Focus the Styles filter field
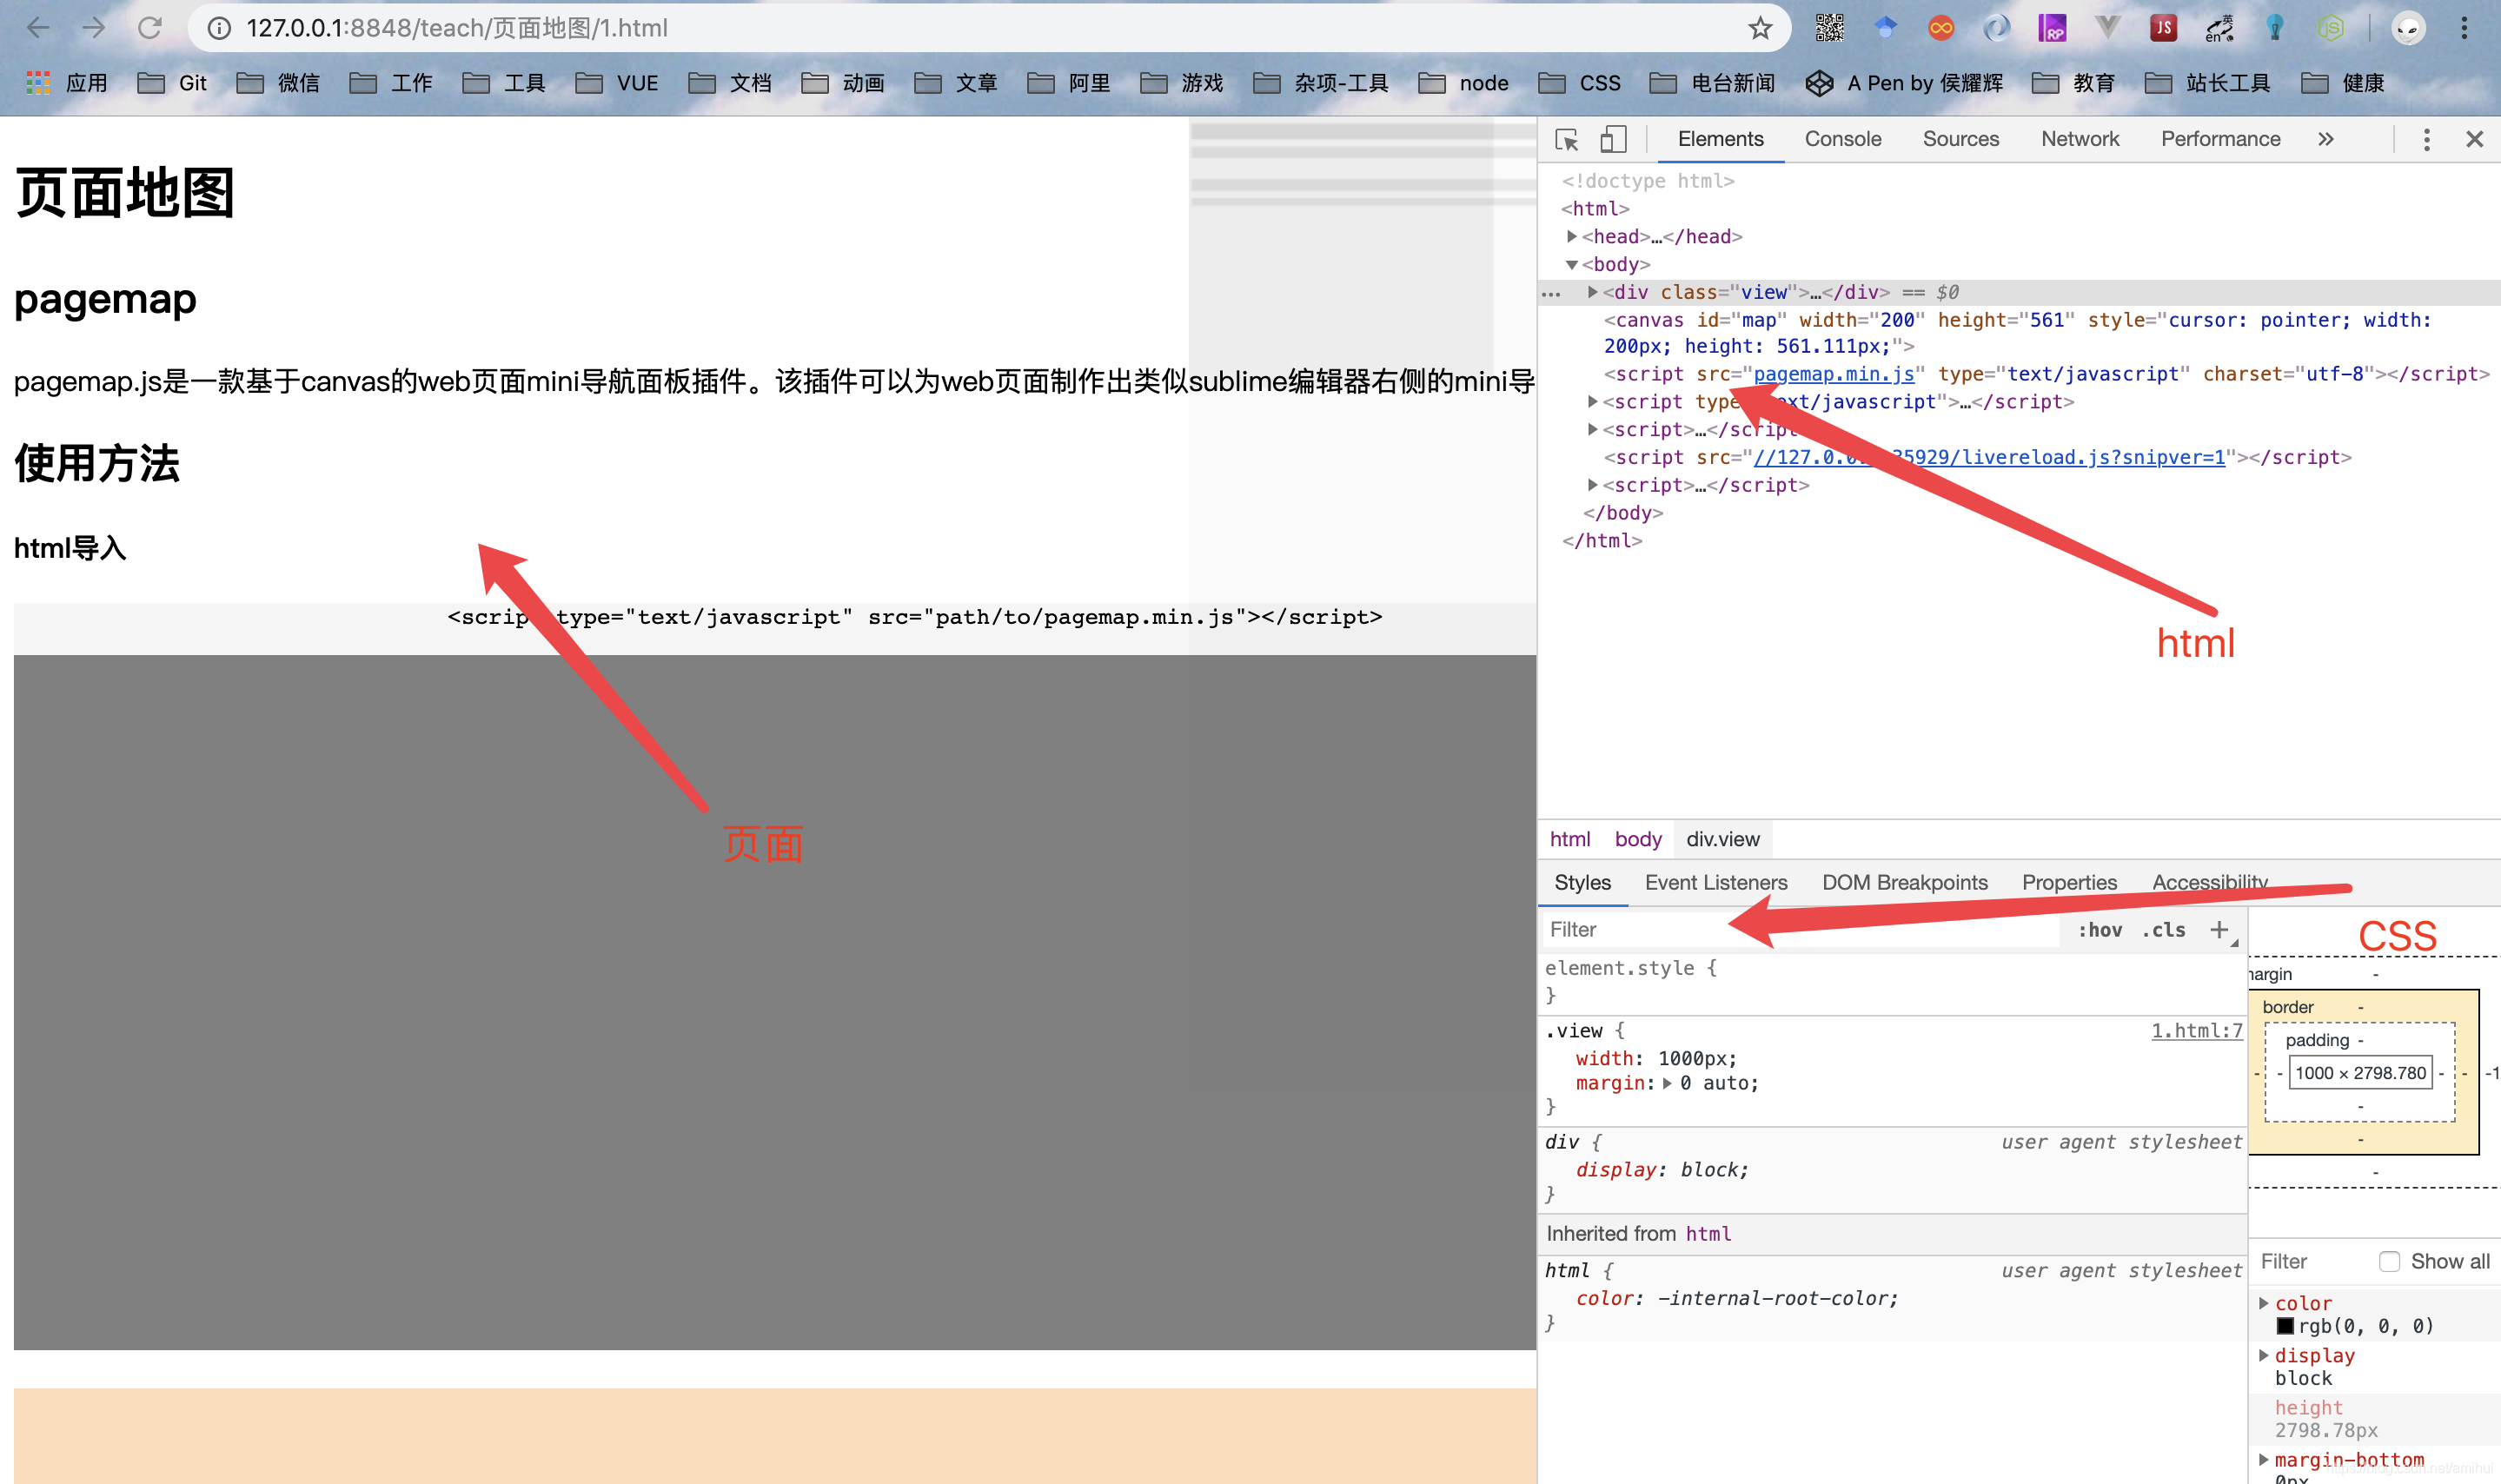The width and height of the screenshot is (2501, 1484). tap(1800, 930)
